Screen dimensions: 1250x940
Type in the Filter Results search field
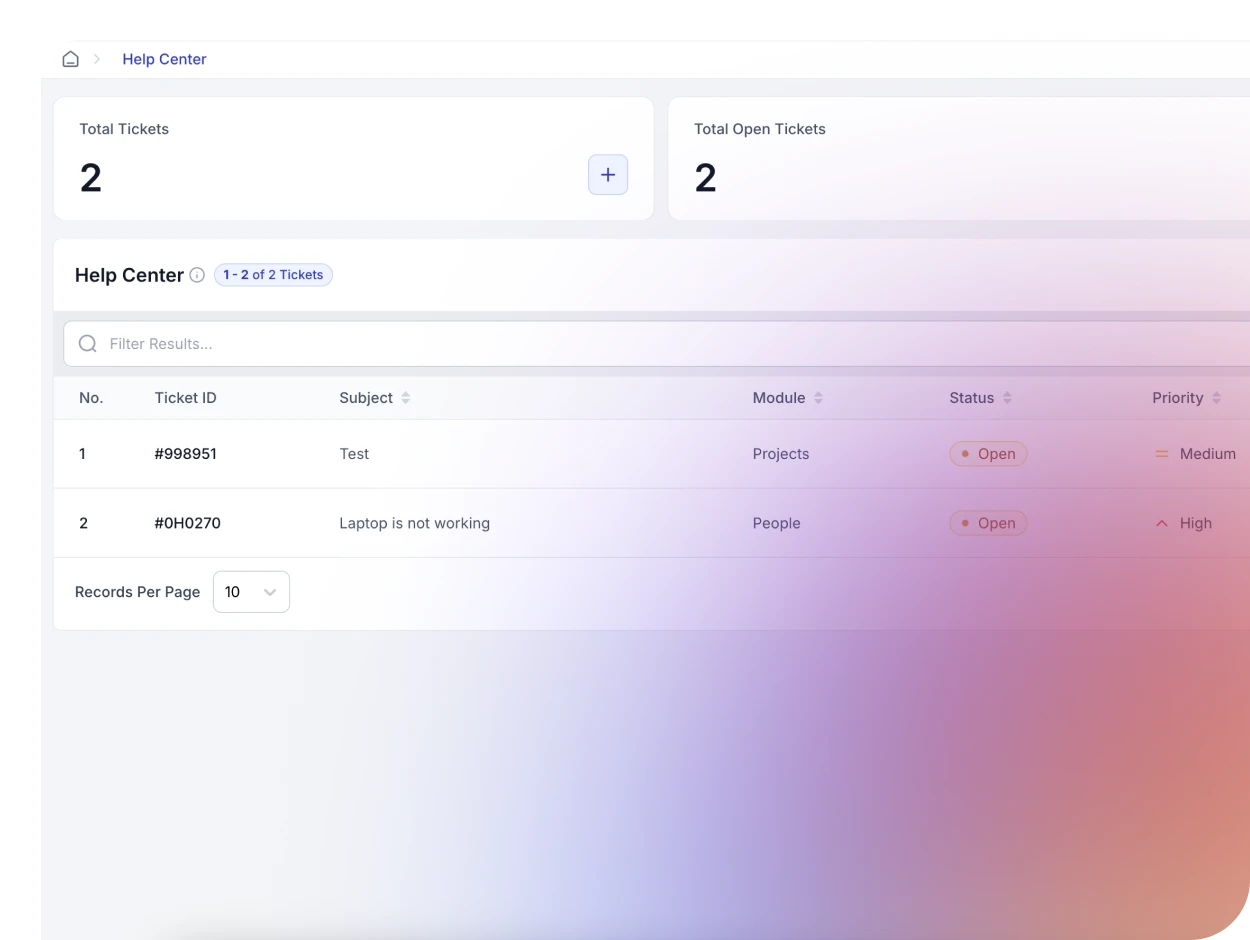600,344
